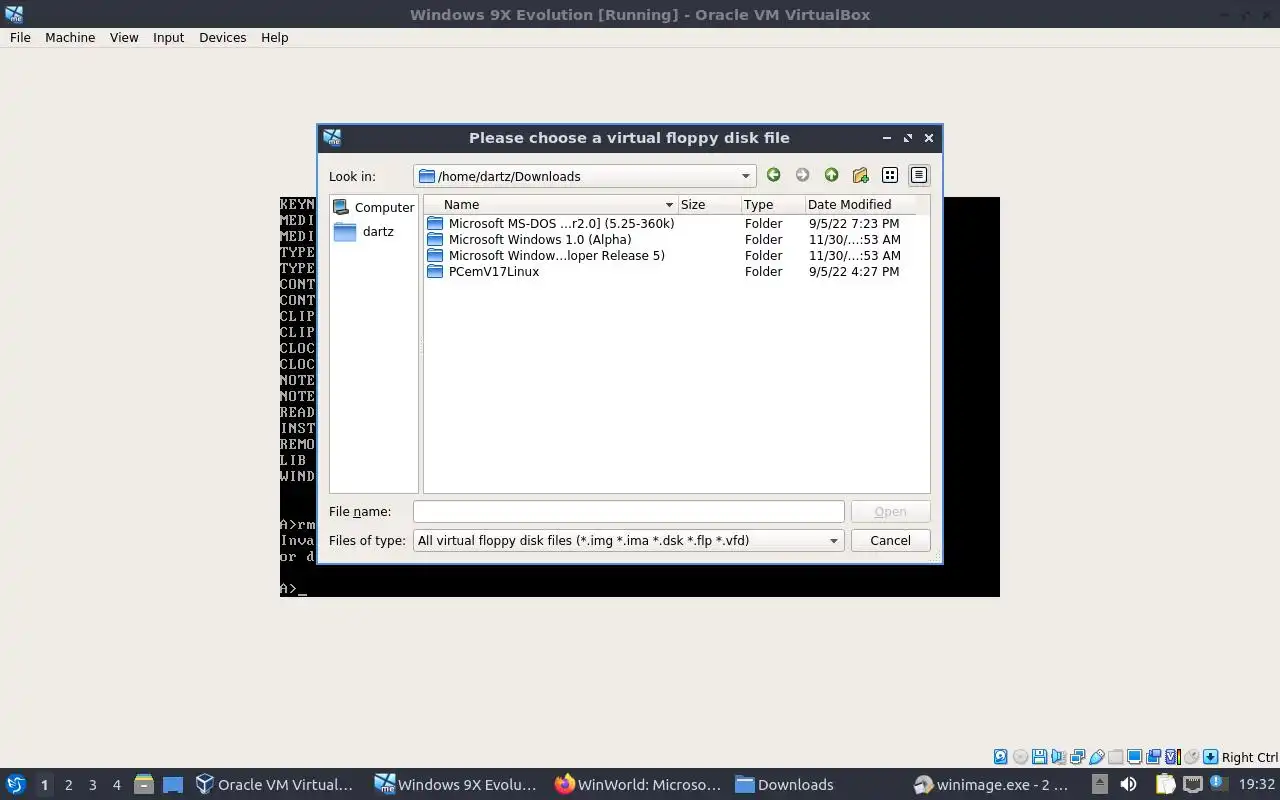Switch to workspace 2
The width and height of the screenshot is (1280, 800).
click(x=68, y=785)
